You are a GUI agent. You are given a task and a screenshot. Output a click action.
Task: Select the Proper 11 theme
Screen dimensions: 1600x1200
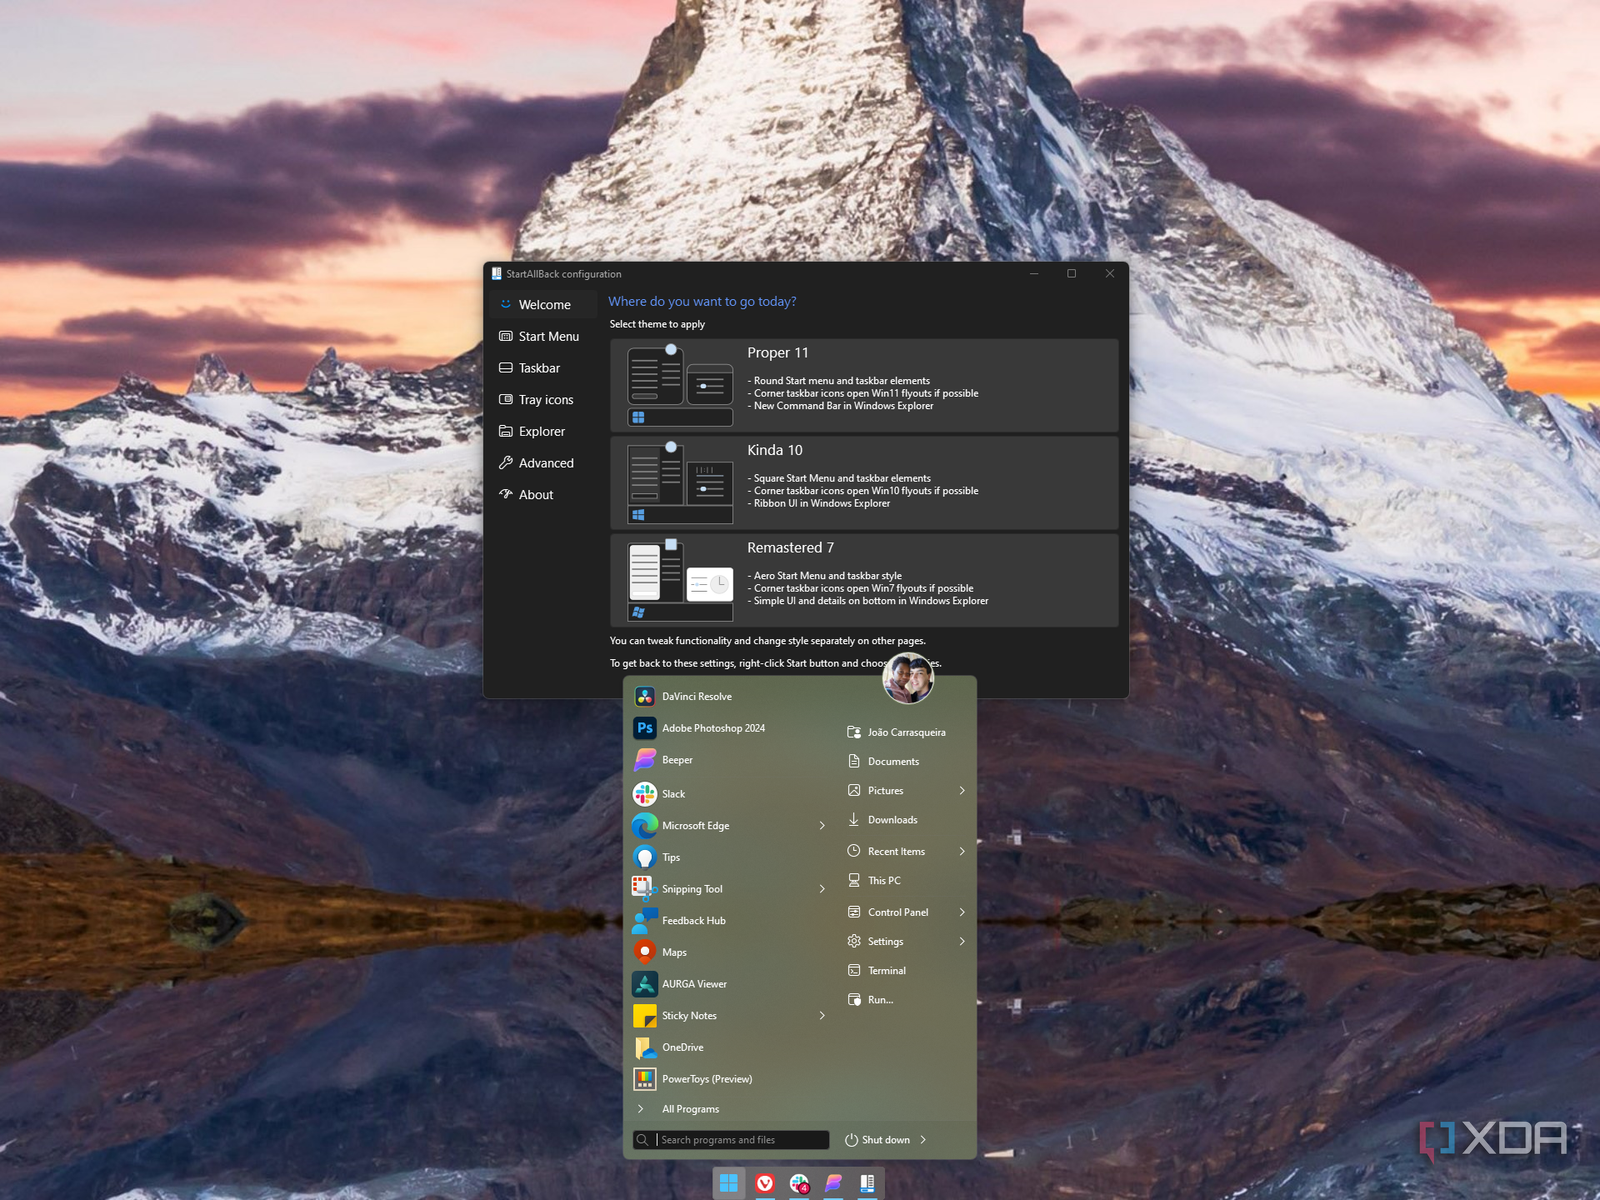[864, 386]
